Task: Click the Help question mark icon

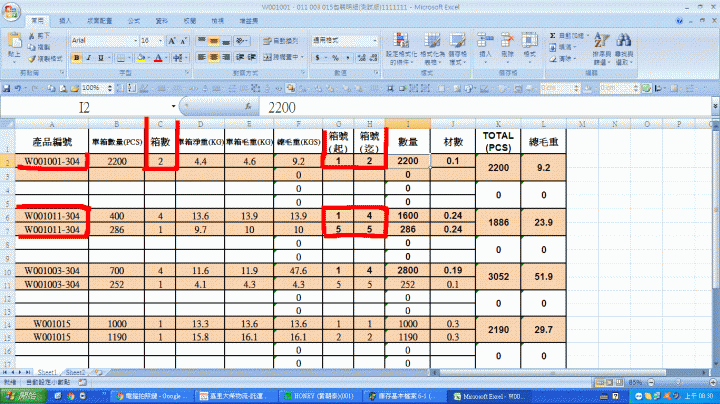Action: (x=679, y=21)
